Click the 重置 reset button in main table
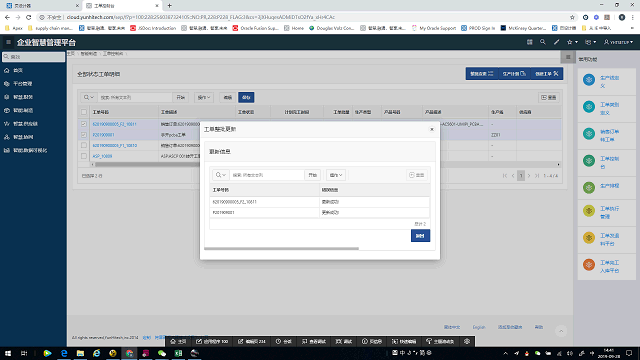 click(x=549, y=98)
